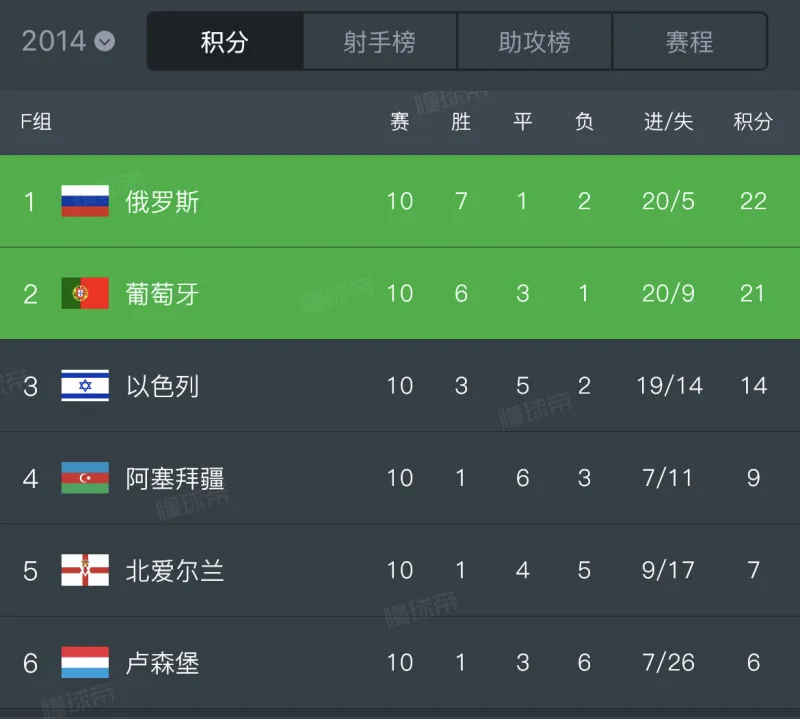Click the Northern Ireland flag icon

[85, 570]
